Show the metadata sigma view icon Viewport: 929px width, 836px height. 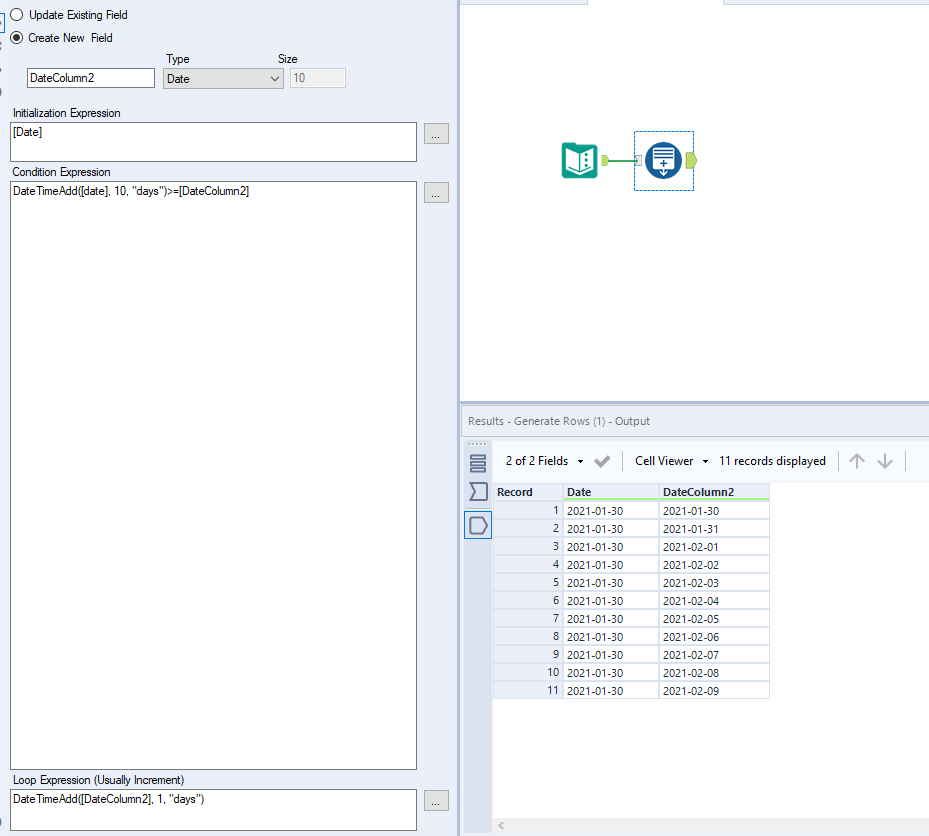click(x=478, y=492)
